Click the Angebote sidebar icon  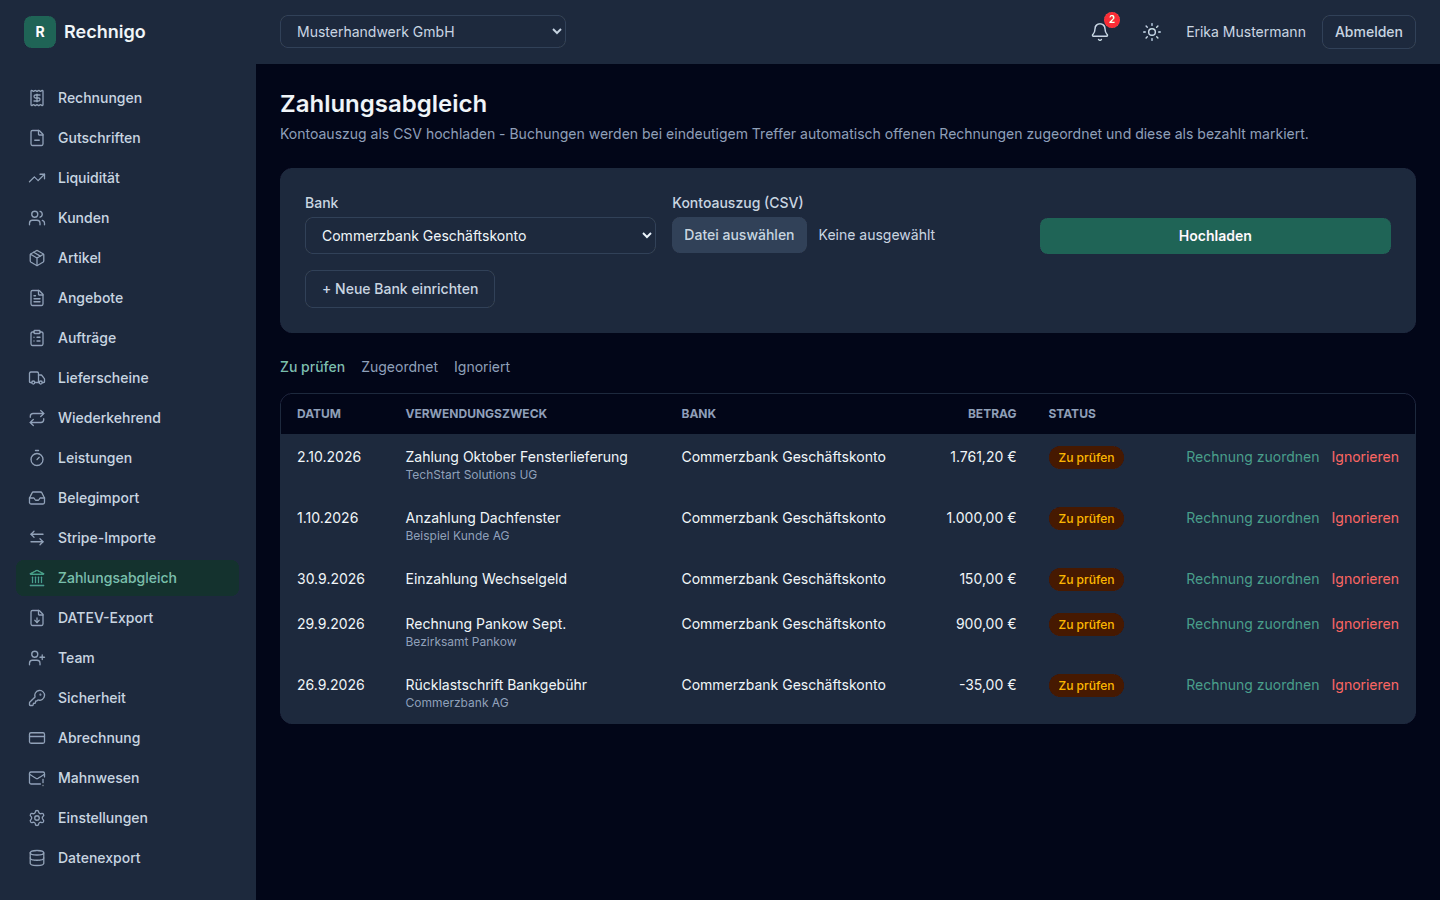[37, 298]
